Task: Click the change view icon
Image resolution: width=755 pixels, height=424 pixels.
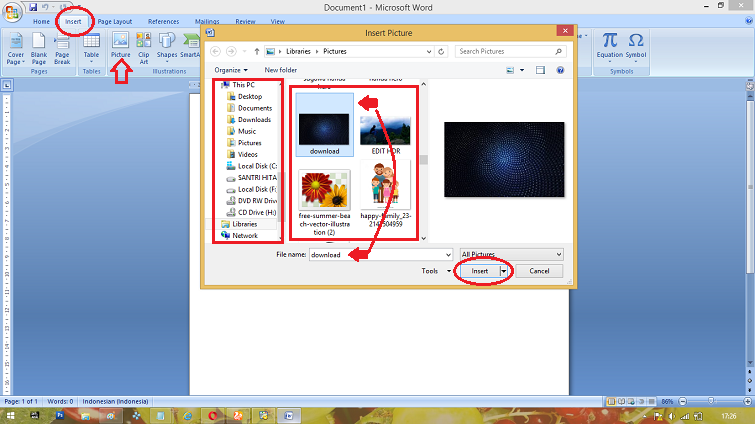Action: point(510,70)
